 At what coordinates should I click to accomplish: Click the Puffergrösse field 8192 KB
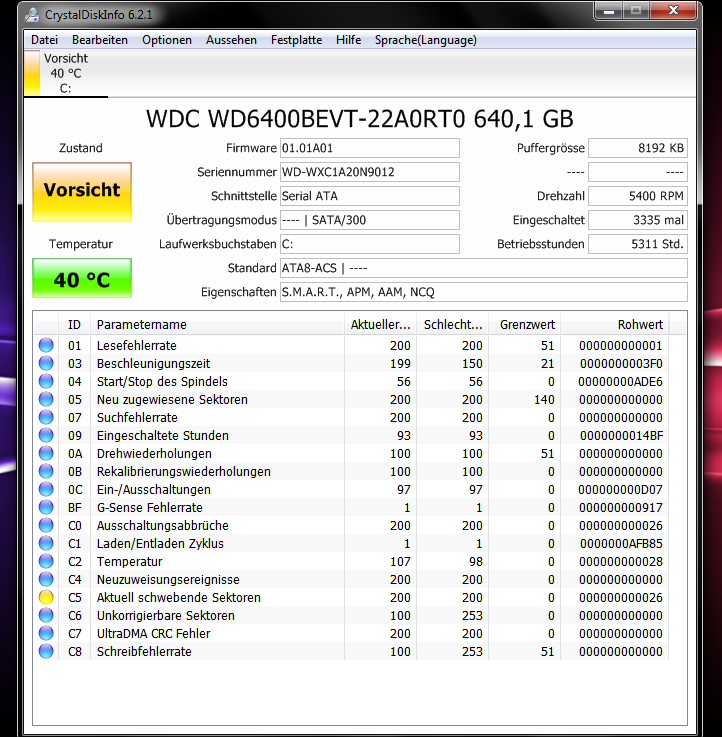coord(638,148)
